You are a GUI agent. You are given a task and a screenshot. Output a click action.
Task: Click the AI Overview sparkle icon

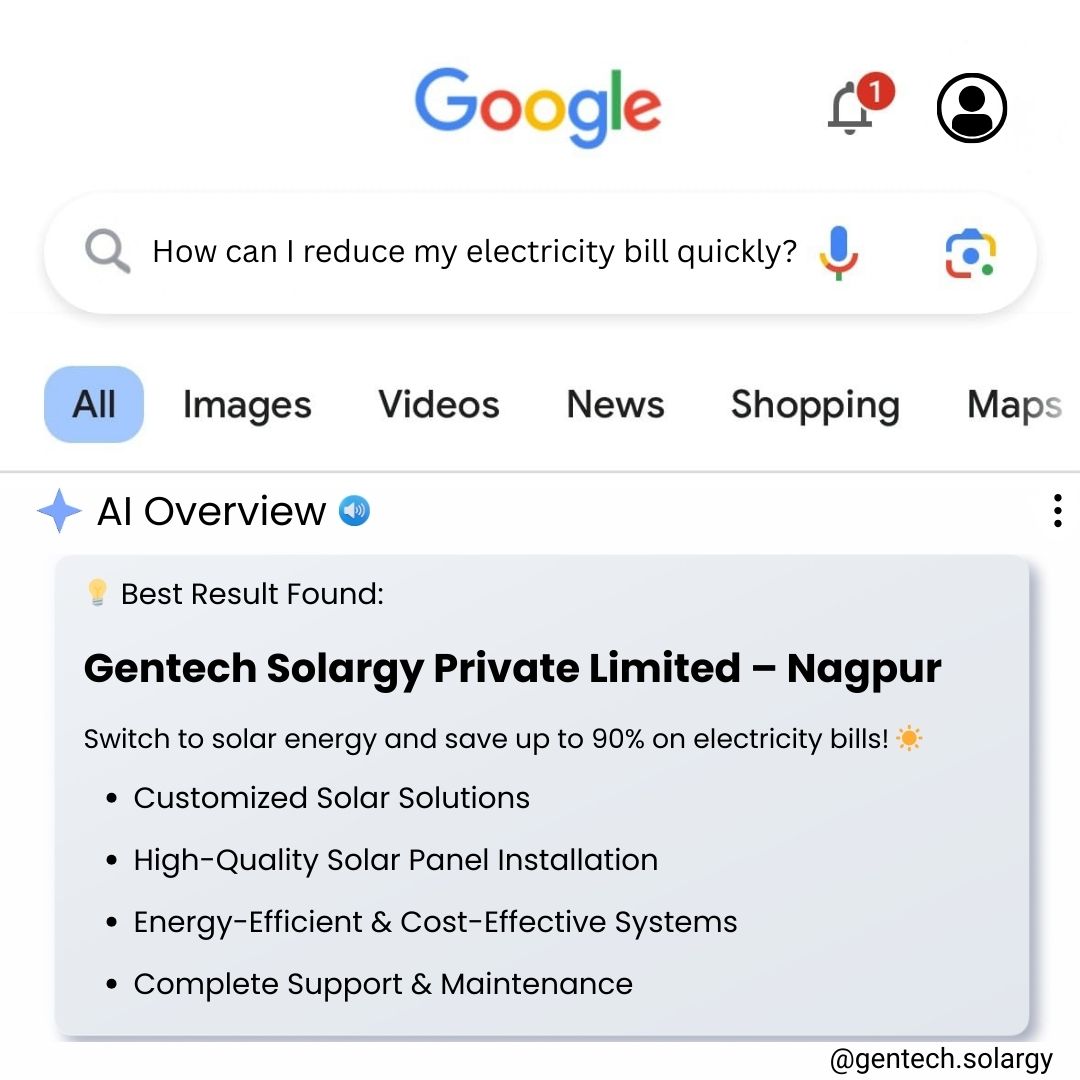[x=59, y=510]
